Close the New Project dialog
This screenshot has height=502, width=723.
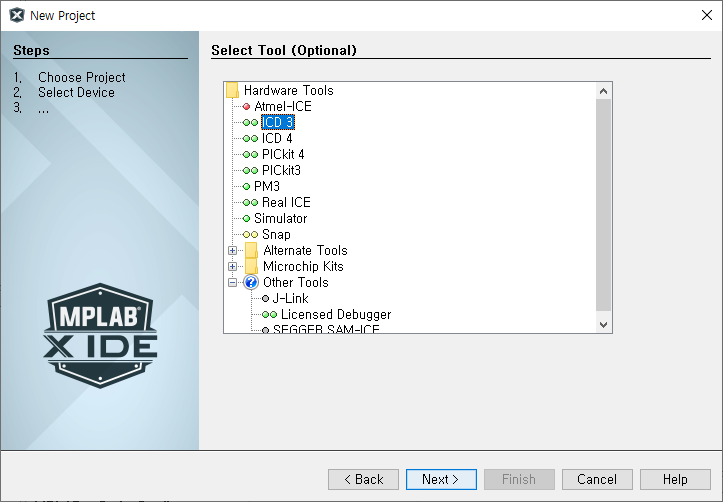tap(706, 15)
